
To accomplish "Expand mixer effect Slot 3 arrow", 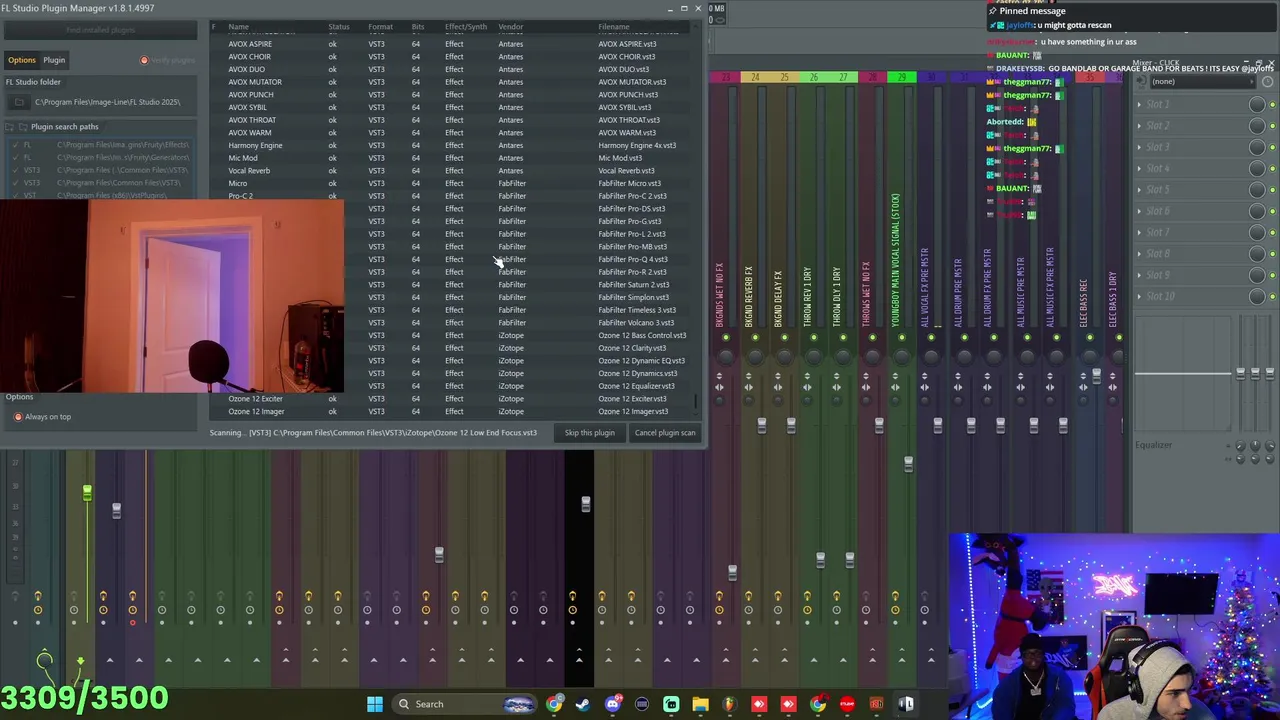I will [x=1139, y=147].
